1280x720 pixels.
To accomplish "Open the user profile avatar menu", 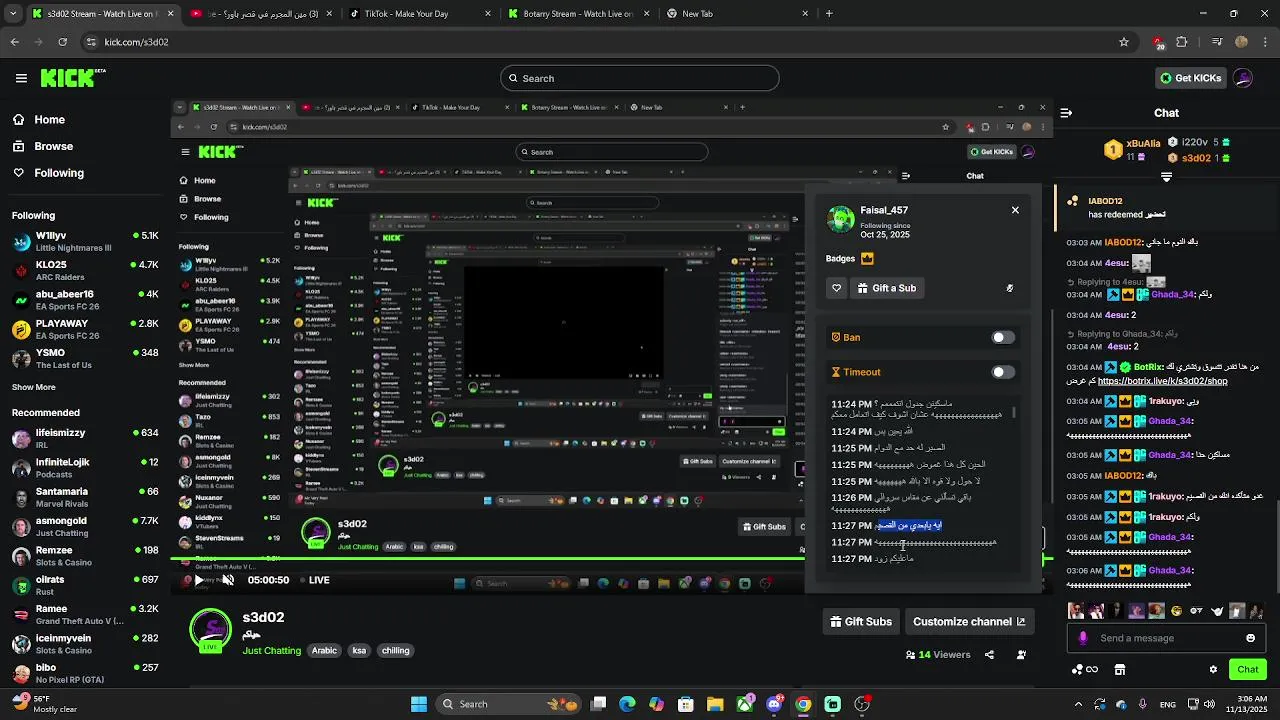I will tap(1243, 78).
